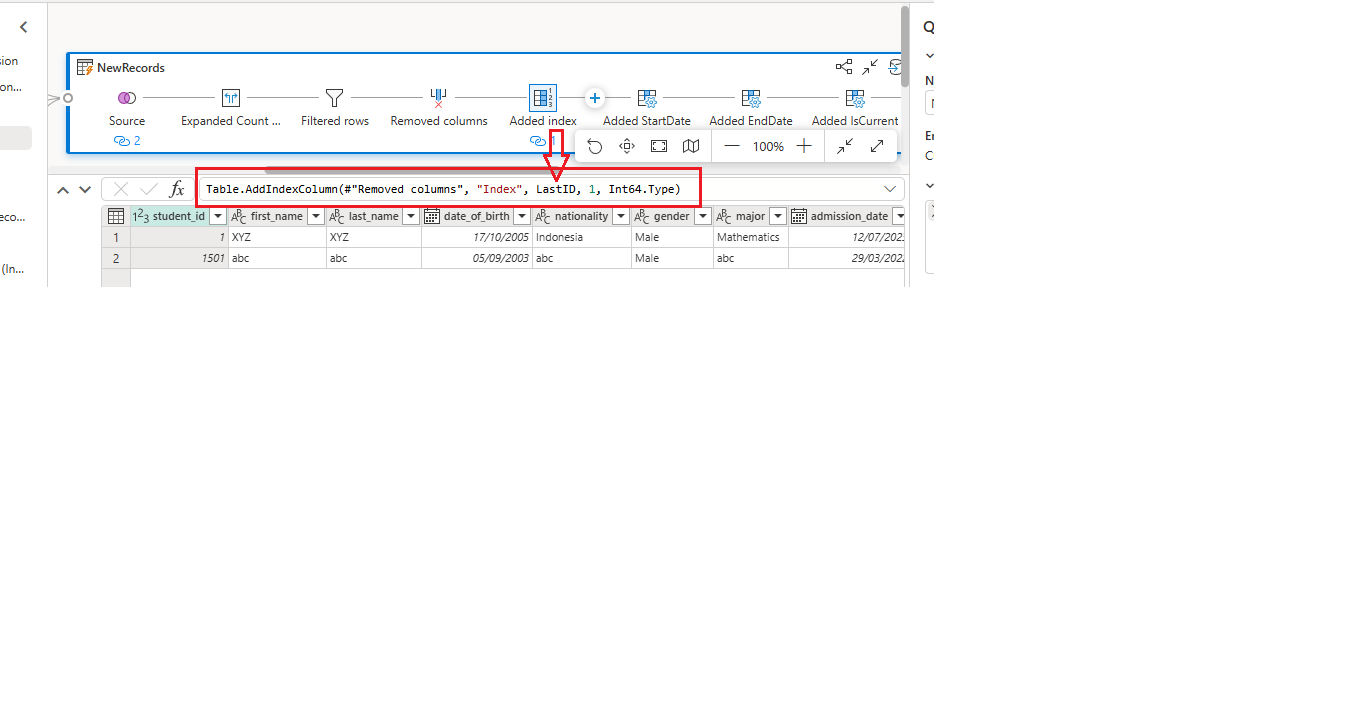Viewport: 1364px width, 724px height.
Task: Select the Added IsCurrent step icon
Action: click(855, 98)
